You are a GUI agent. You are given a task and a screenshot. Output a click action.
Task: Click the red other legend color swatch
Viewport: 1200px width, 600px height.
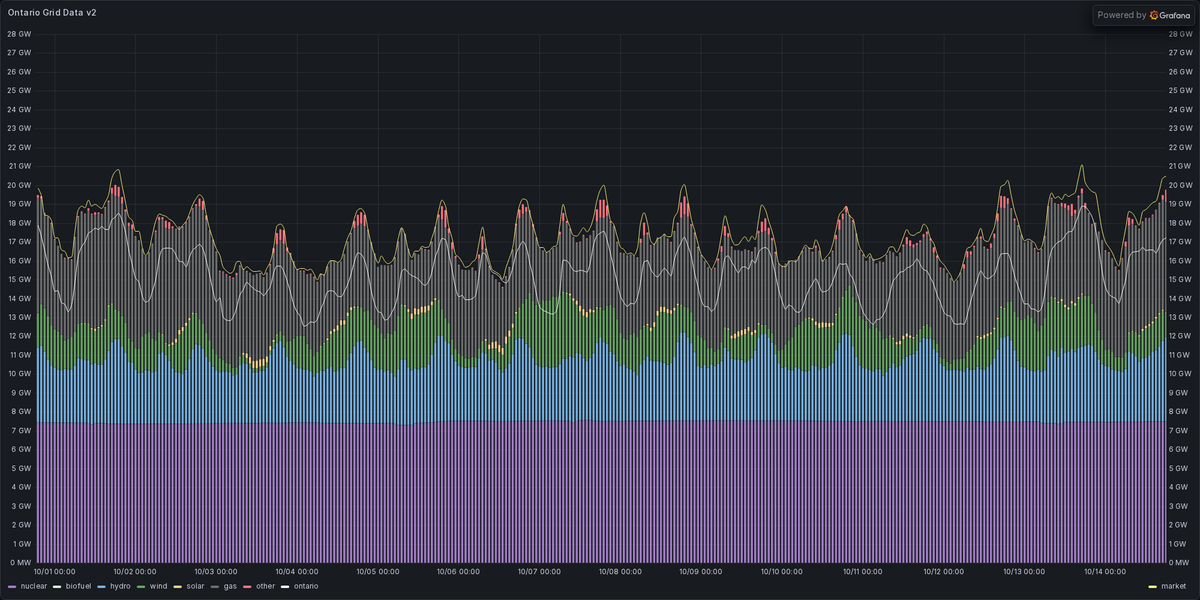coord(249,586)
